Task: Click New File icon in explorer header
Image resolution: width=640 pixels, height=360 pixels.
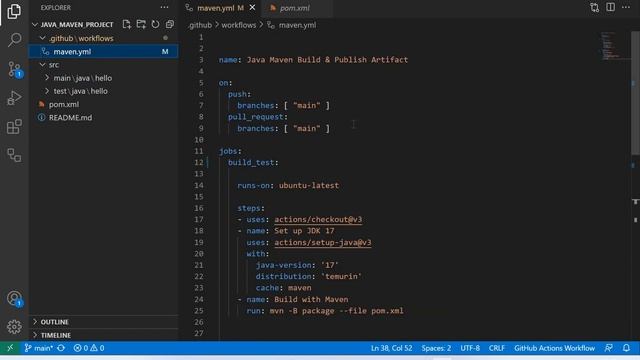Action: click(x=127, y=24)
